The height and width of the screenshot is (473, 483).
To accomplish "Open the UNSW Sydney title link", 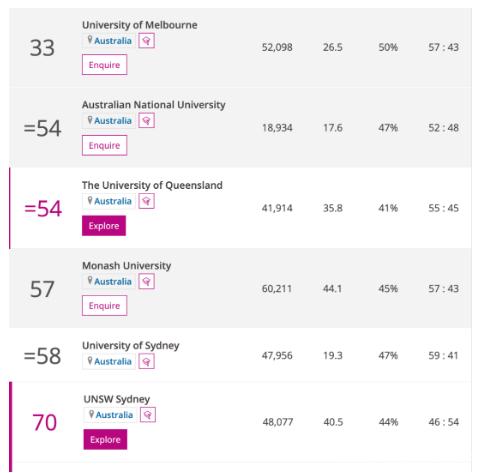I will pos(117,399).
